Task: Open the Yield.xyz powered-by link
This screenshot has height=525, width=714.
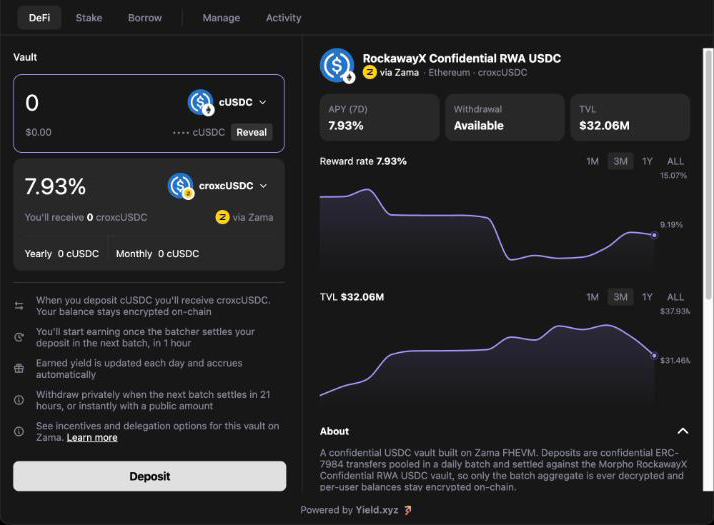Action: point(377,510)
